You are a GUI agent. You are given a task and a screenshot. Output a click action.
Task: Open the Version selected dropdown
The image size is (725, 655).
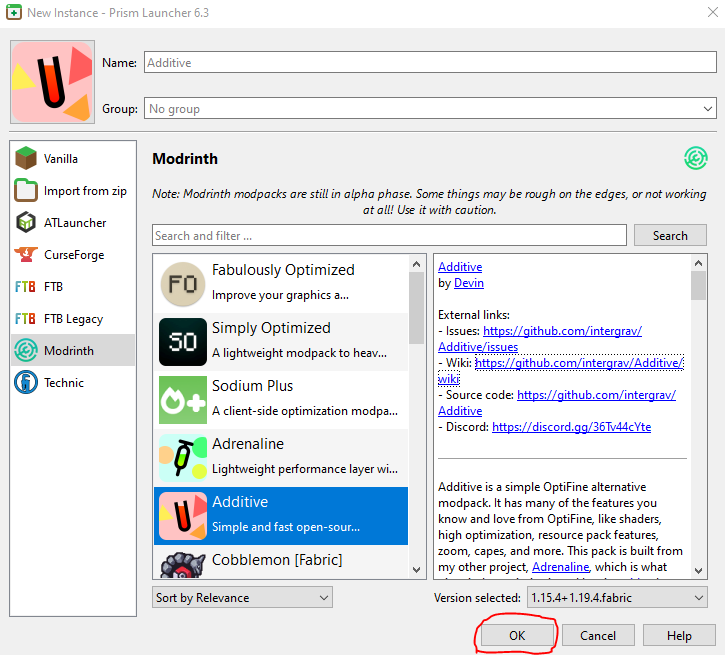[x=617, y=597]
